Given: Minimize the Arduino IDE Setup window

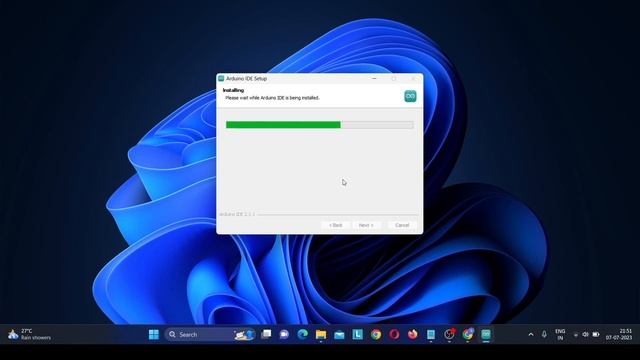Looking at the screenshot, I should [x=374, y=78].
